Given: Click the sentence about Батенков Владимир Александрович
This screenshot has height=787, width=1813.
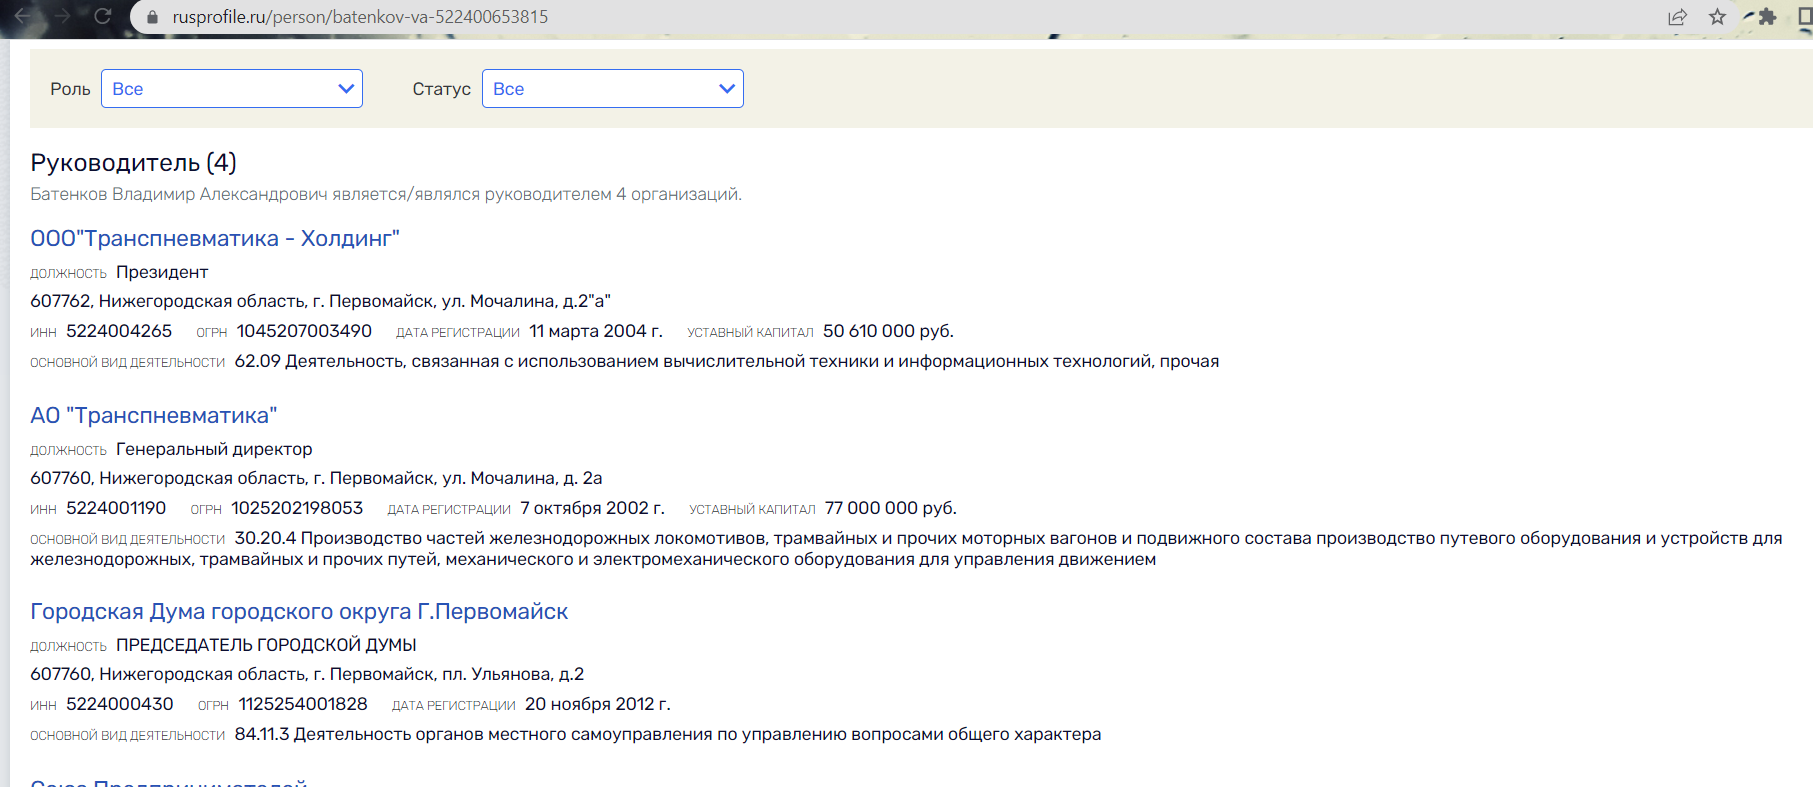Looking at the screenshot, I should pyautogui.click(x=386, y=194).
